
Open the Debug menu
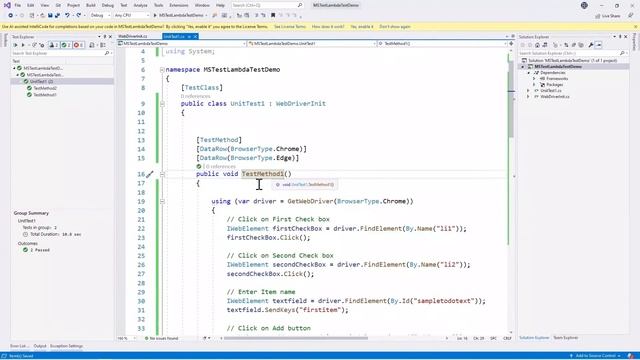tap(108, 5)
